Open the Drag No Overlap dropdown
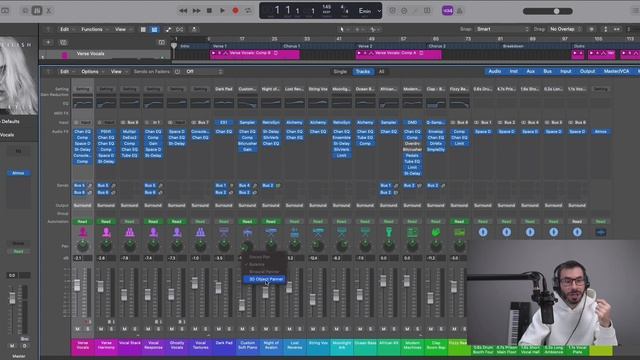 565,29
